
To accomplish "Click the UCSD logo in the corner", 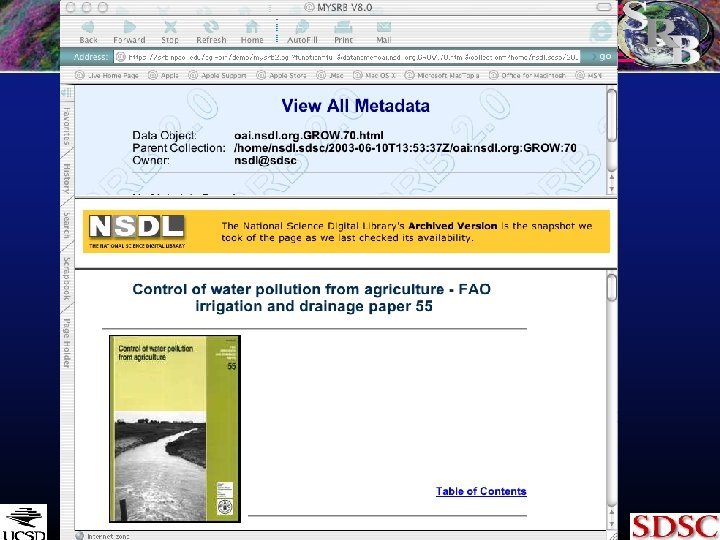I will (x=23, y=522).
